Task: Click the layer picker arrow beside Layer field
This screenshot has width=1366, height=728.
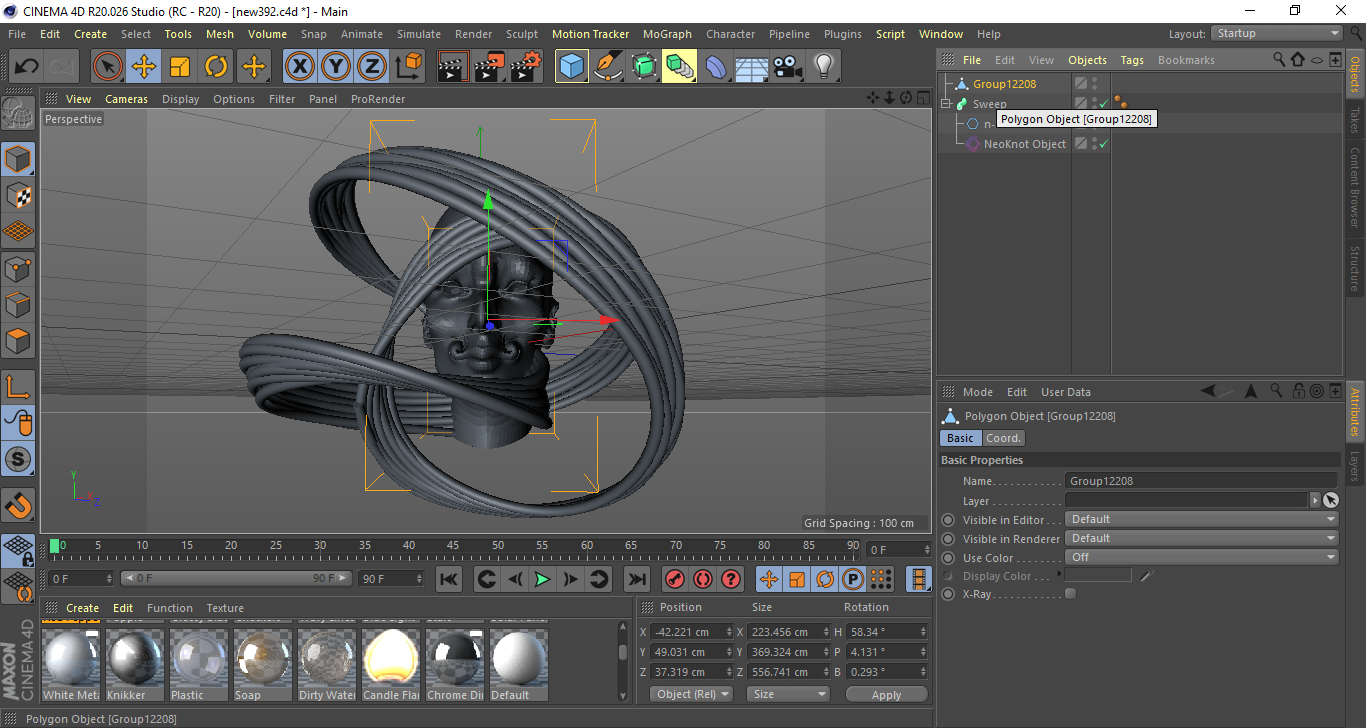Action: click(1314, 500)
